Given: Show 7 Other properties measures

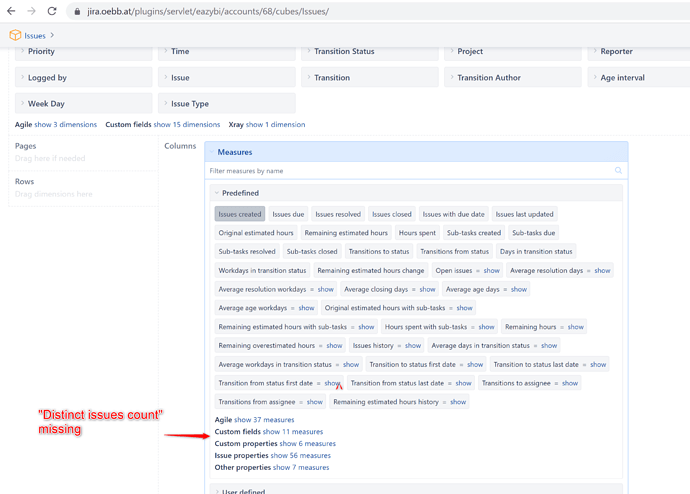Looking at the screenshot, I should click(x=301, y=467).
